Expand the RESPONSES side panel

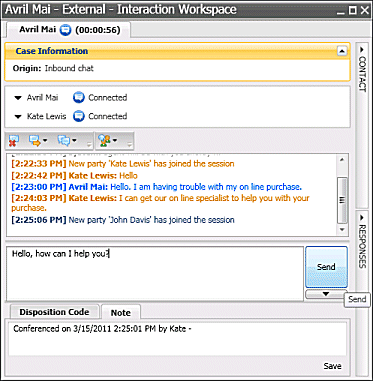point(362,241)
